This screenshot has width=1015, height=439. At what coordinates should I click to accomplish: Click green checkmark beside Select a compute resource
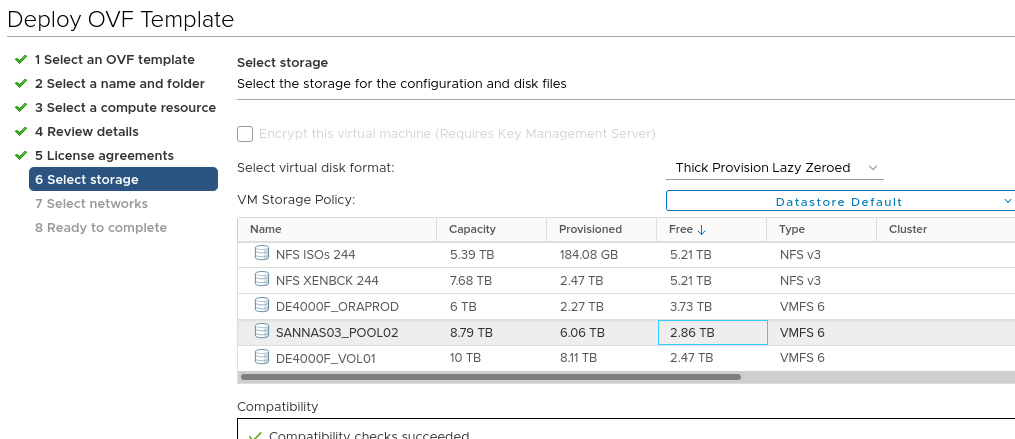tap(21, 107)
